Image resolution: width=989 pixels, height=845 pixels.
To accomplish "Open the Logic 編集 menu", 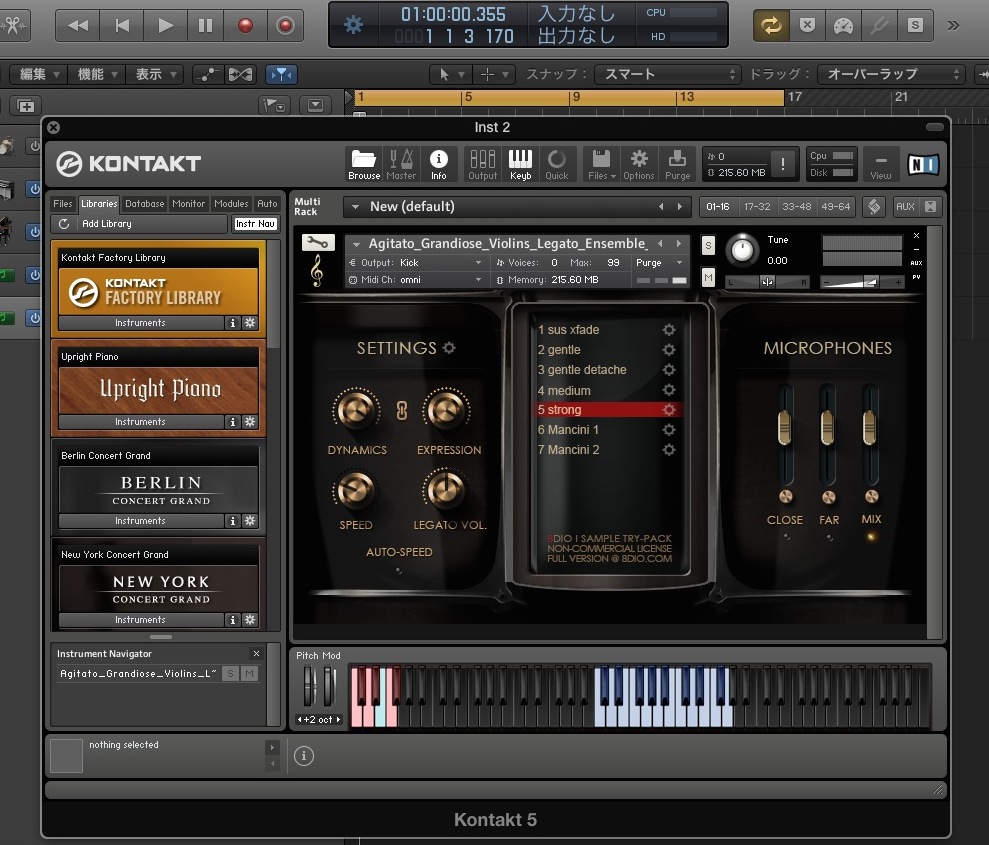I will click(39, 74).
